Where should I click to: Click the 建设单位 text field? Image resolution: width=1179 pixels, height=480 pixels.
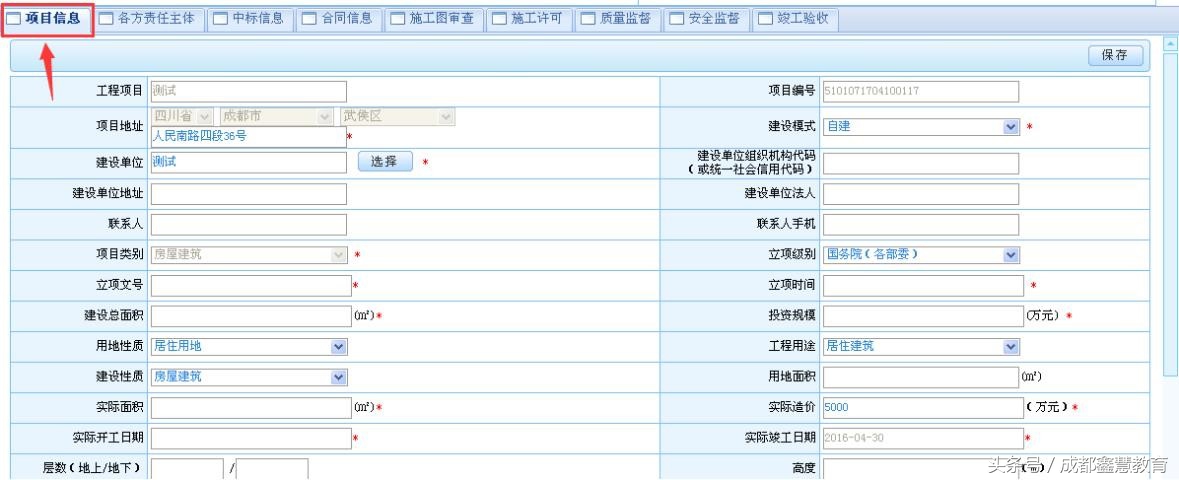click(249, 163)
